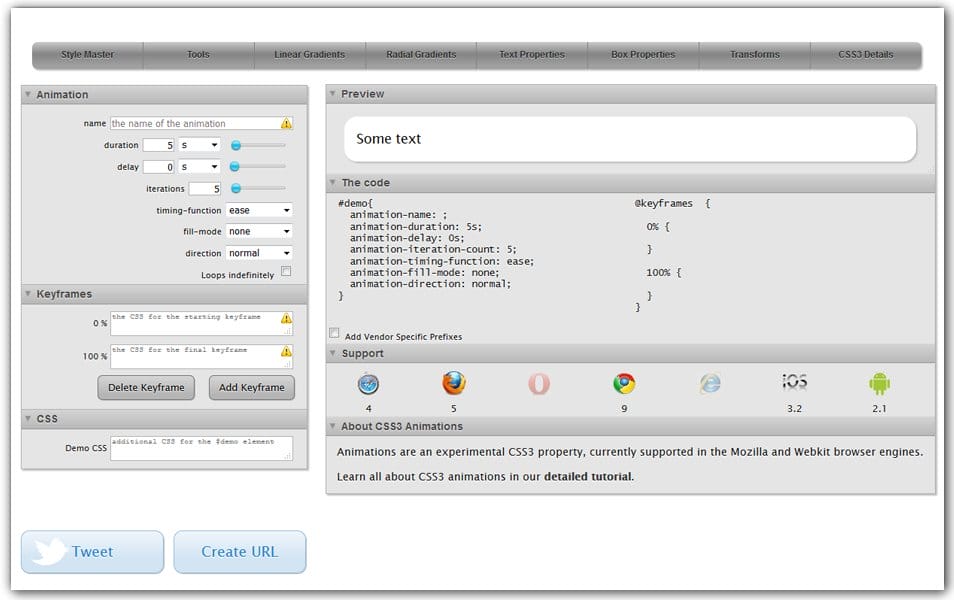Open the fill-mode dropdown
The image size is (954, 600).
(259, 232)
